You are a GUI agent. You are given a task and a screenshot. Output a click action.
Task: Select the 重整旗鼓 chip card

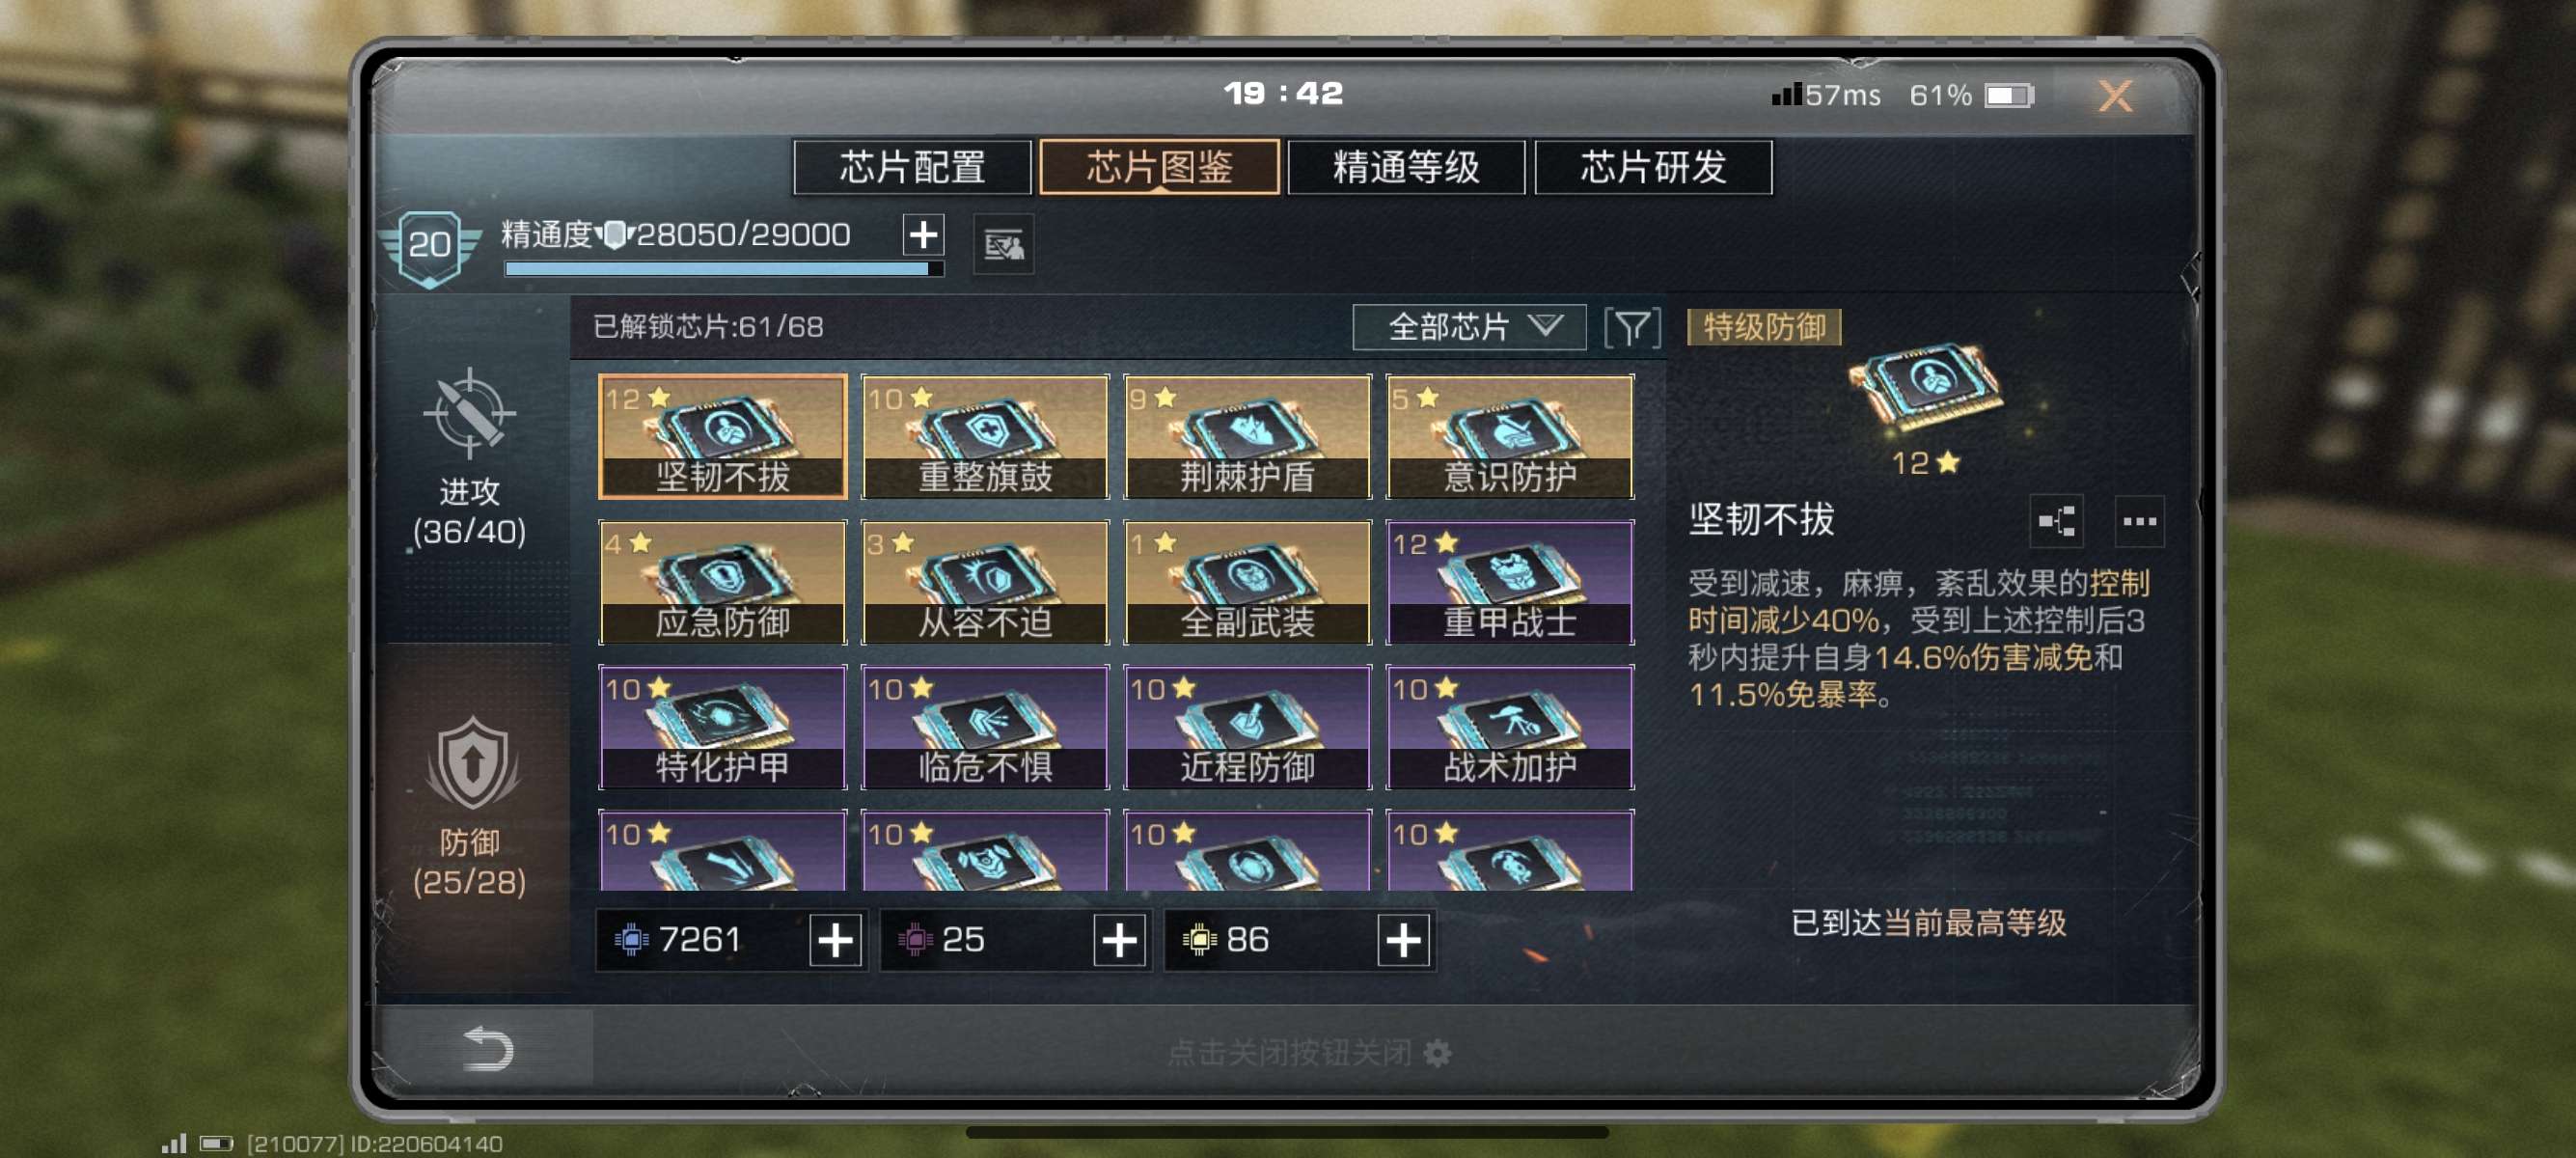985,437
